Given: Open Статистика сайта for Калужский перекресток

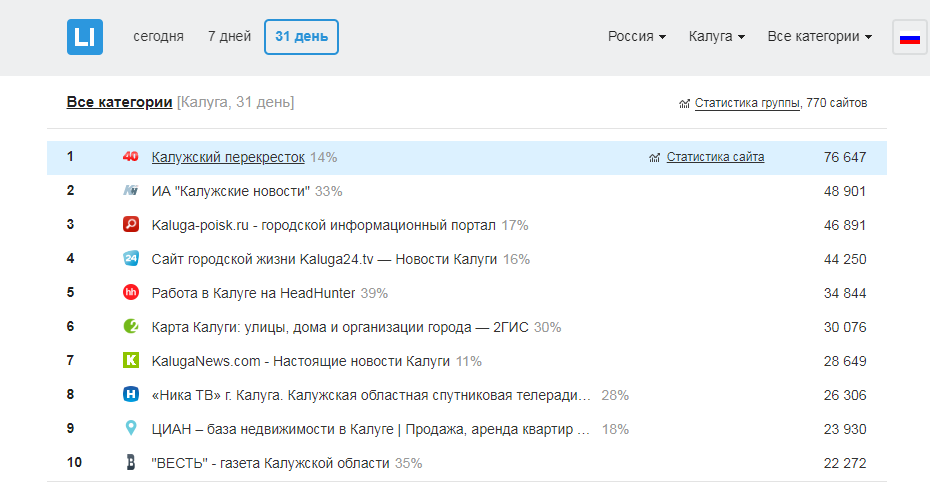Looking at the screenshot, I should coord(715,157).
